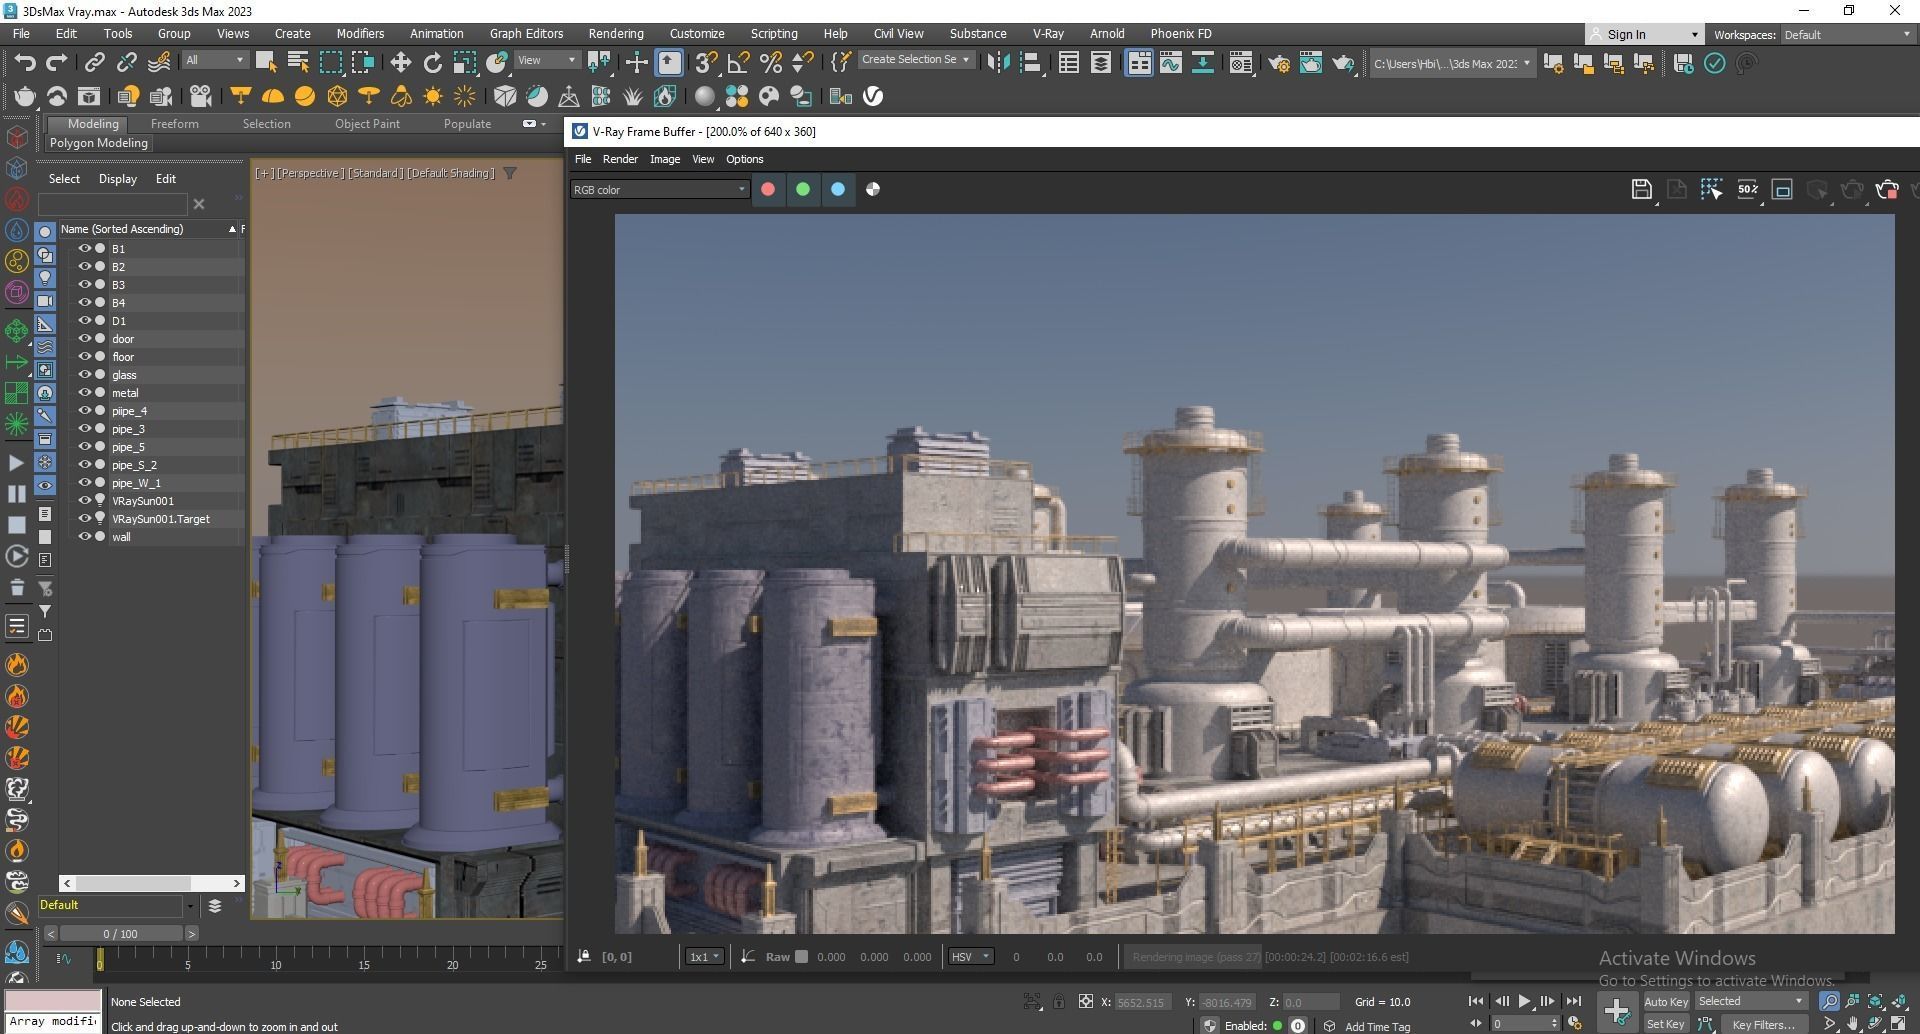Click the Auto Key button
The image size is (1920, 1034).
pos(1665,1002)
